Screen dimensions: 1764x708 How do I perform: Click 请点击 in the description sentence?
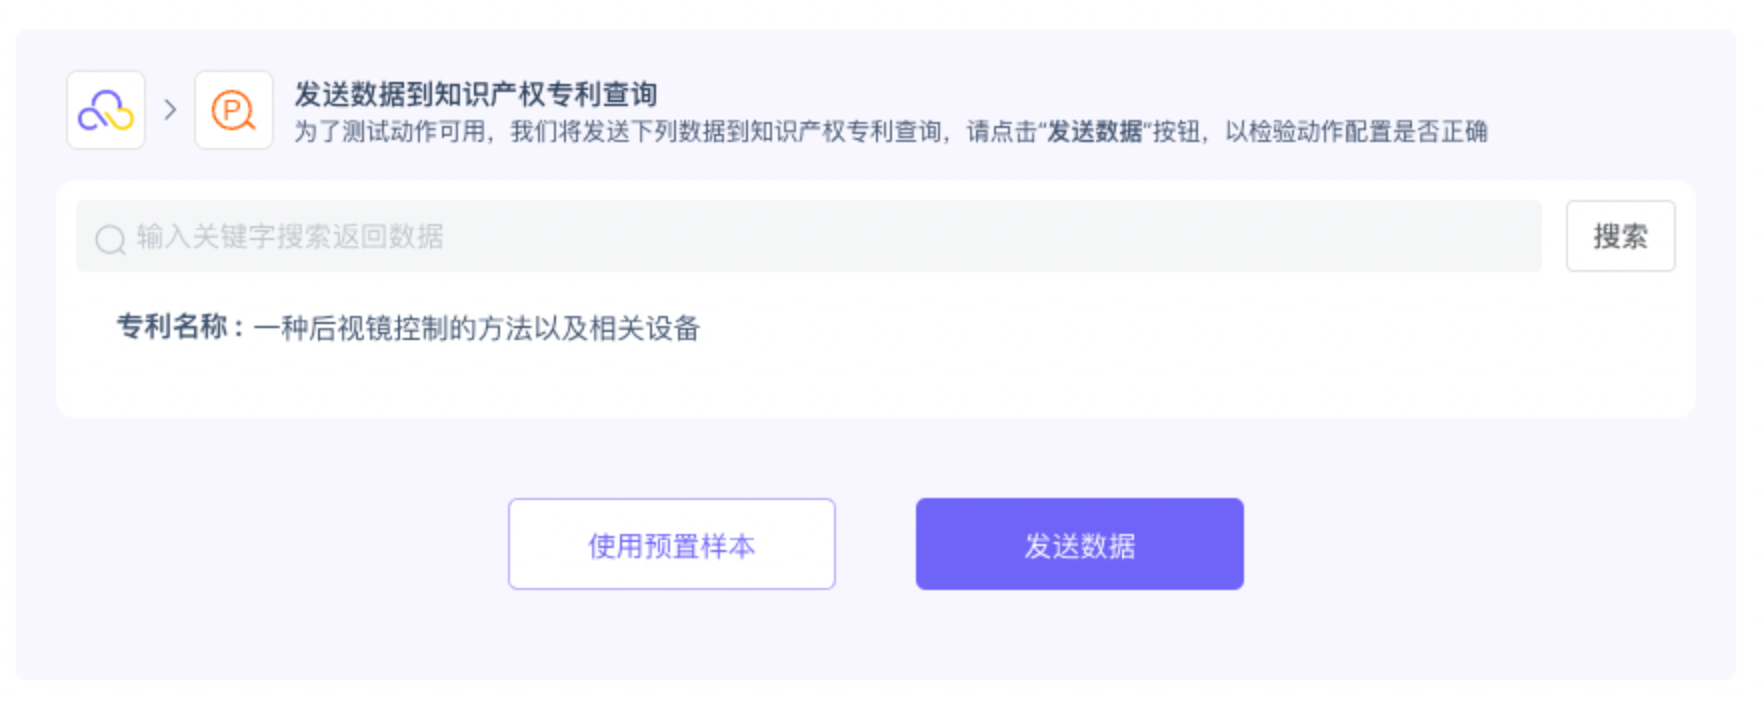point(1002,132)
